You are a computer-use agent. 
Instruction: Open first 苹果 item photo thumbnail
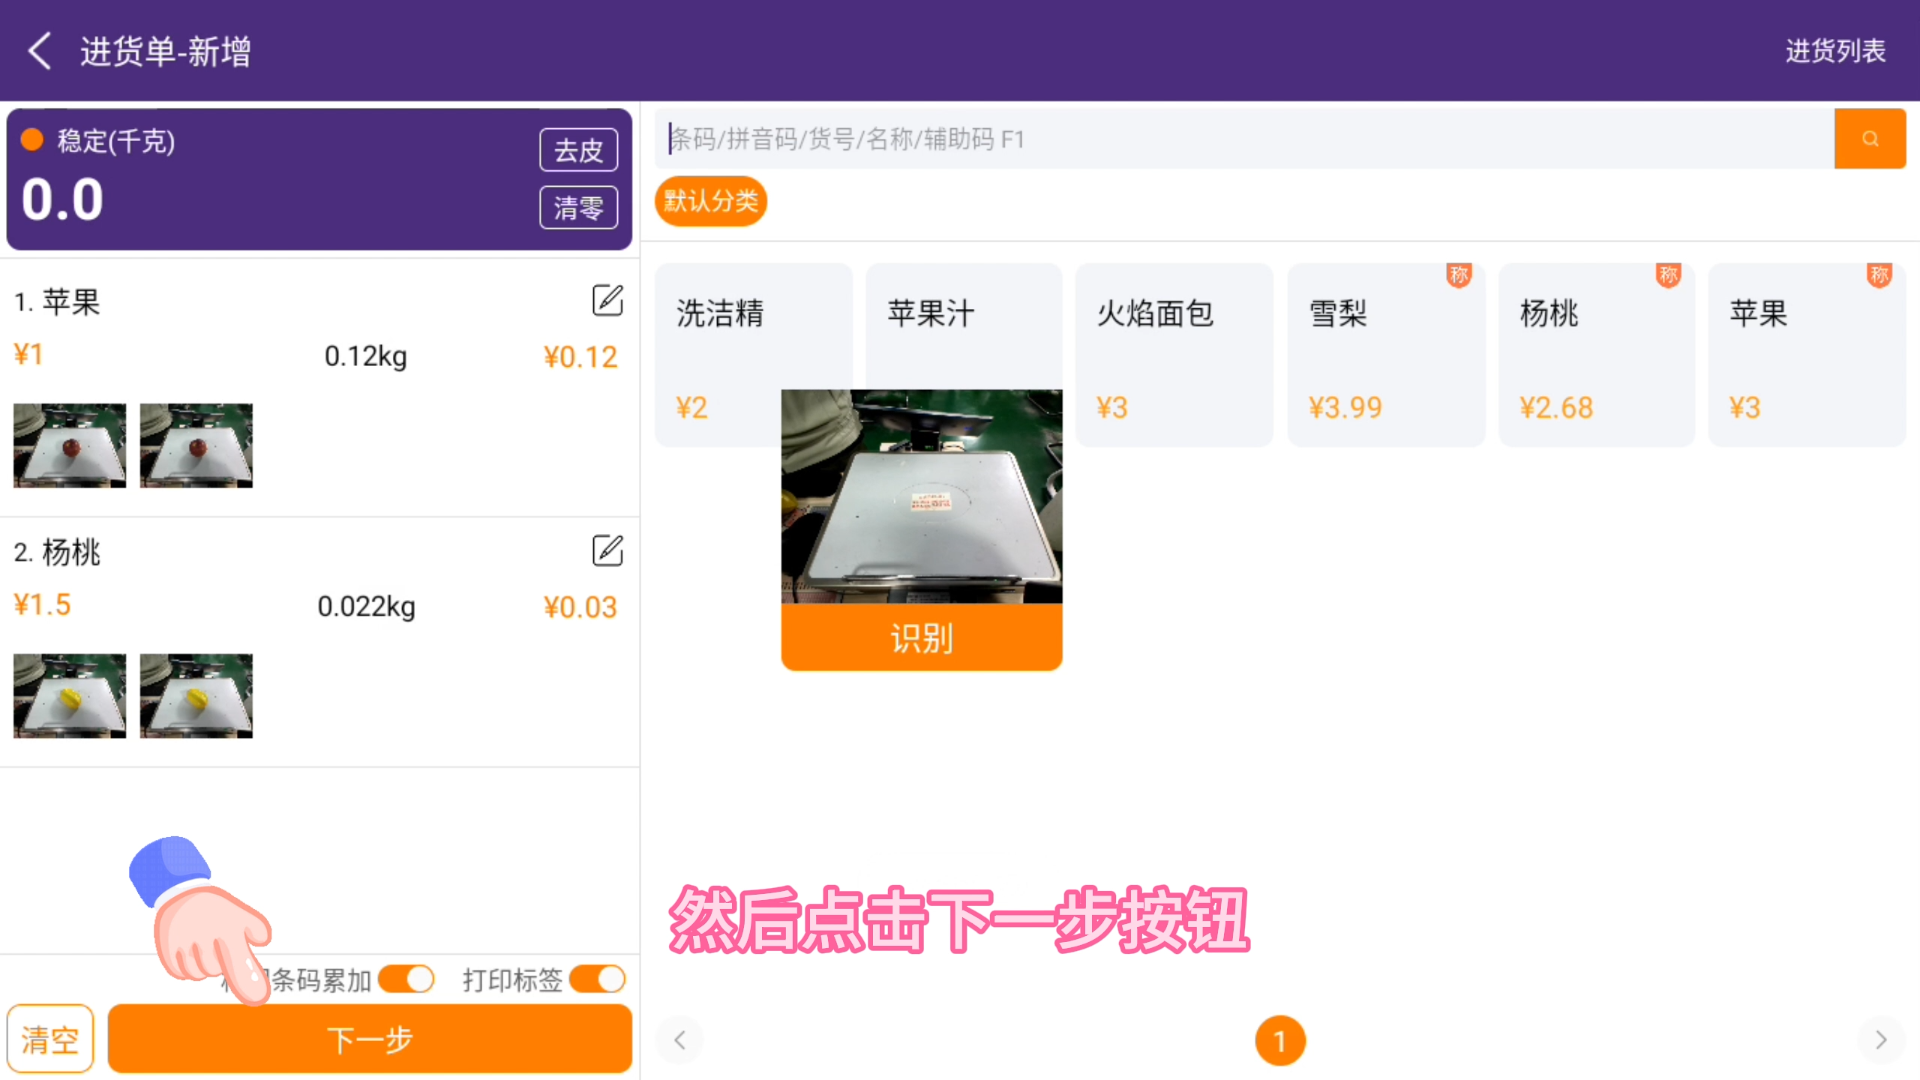coord(70,445)
